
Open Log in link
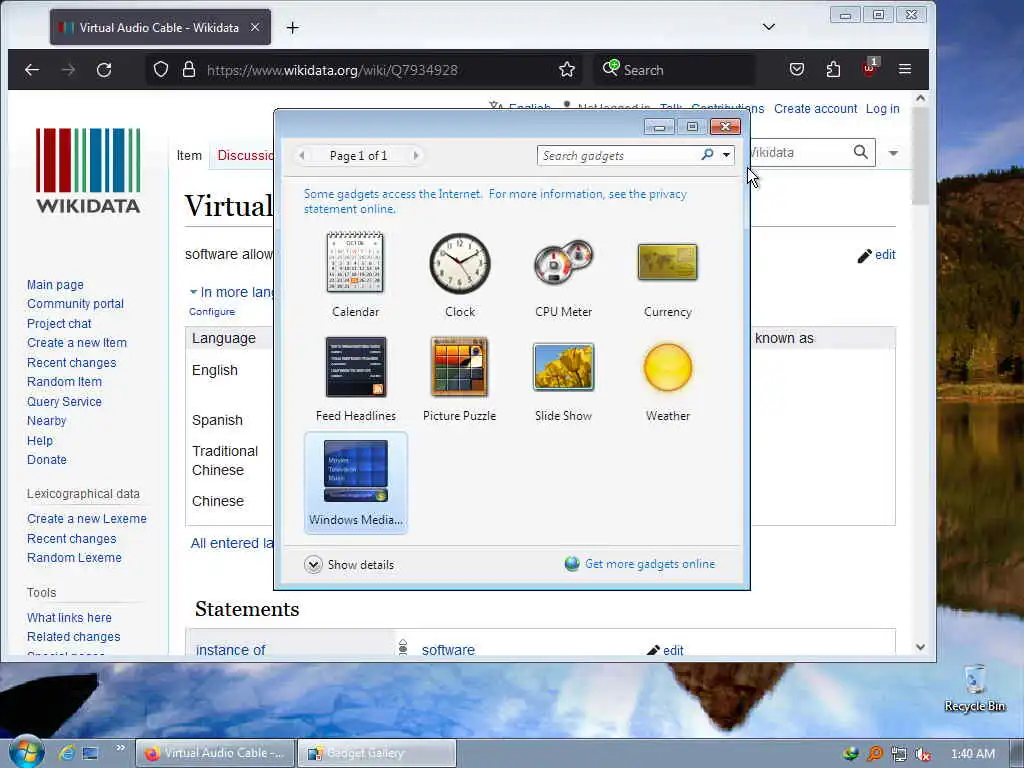pos(882,108)
